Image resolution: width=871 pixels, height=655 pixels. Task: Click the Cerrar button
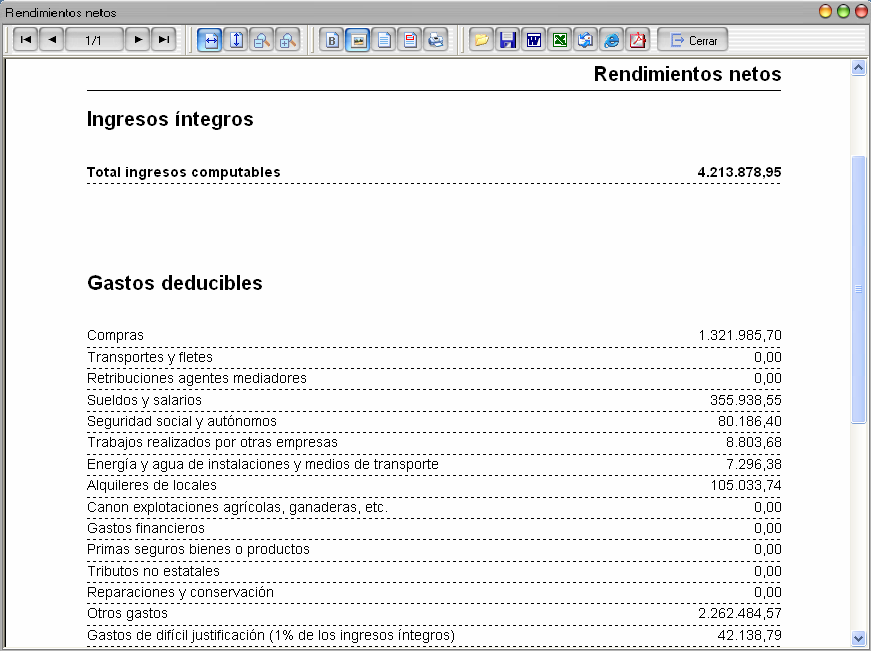(693, 41)
